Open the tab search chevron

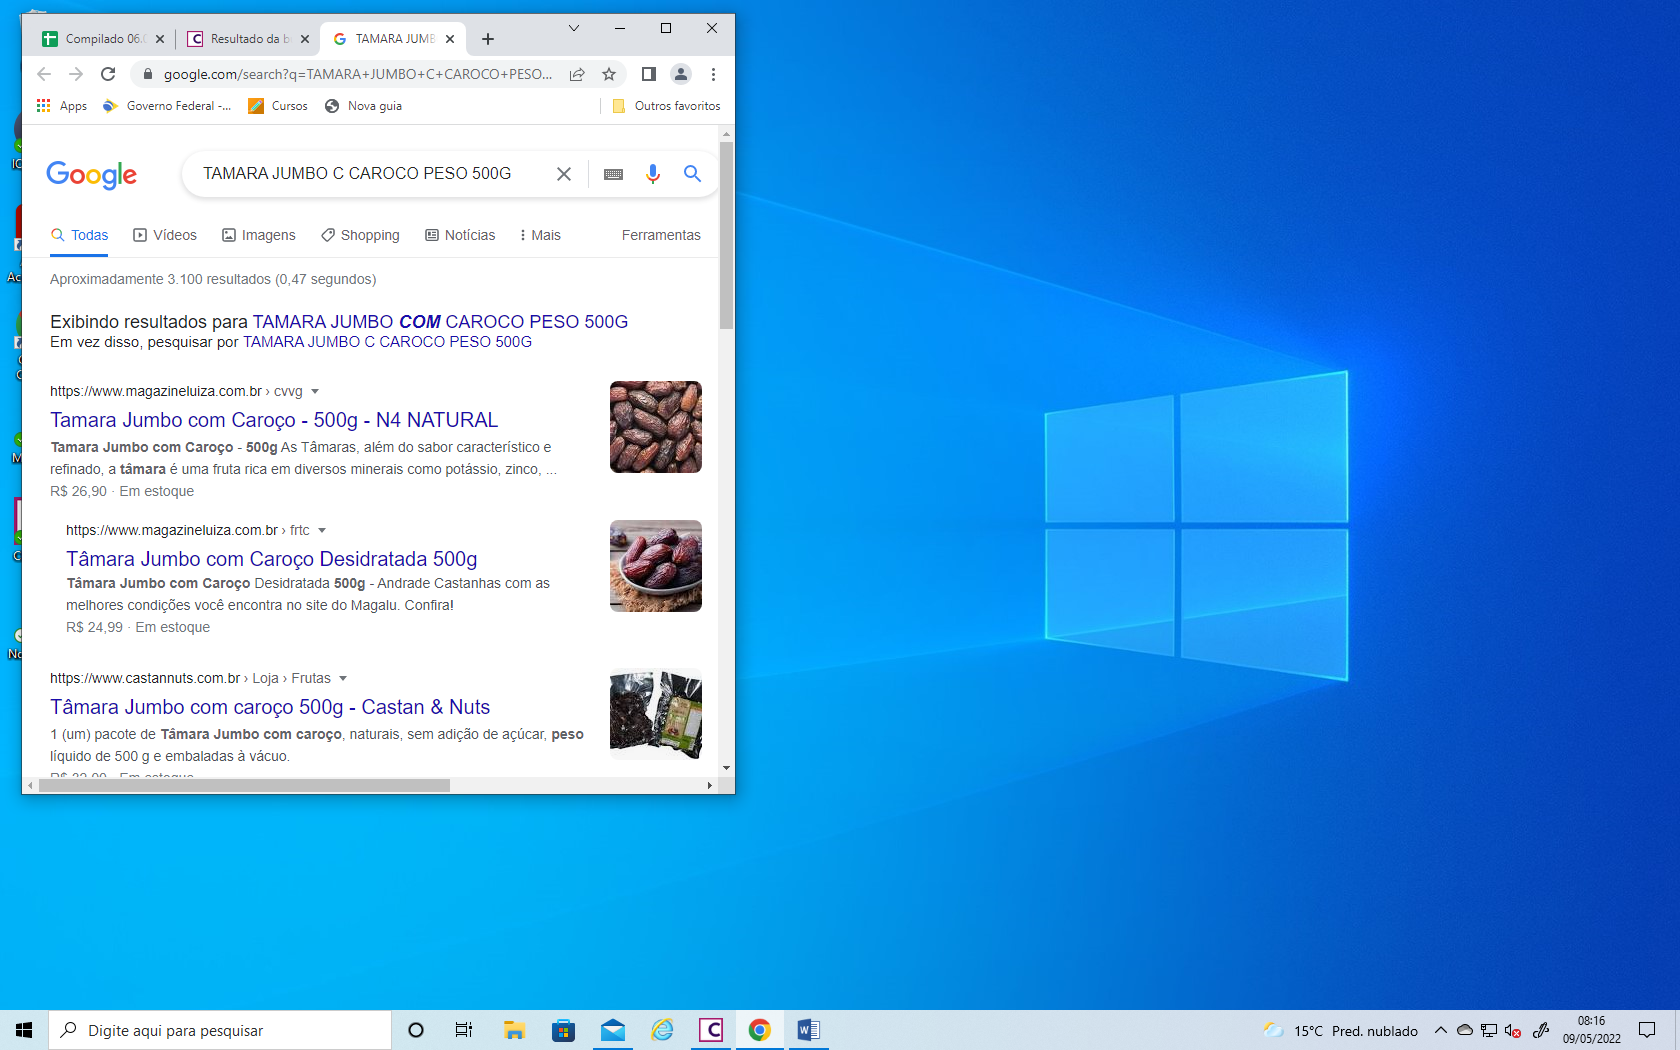[574, 28]
